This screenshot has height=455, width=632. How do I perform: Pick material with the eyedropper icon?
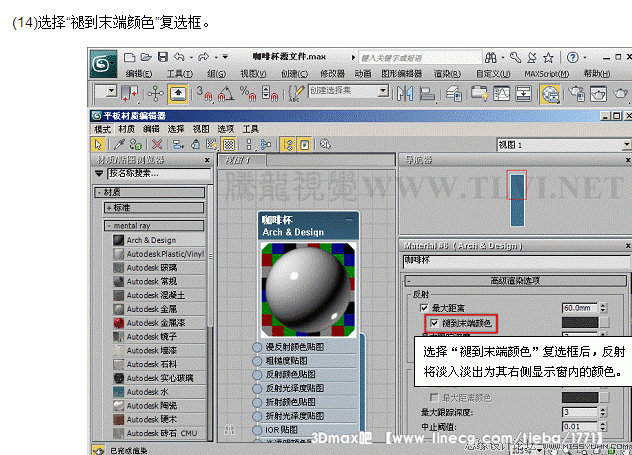pos(119,144)
